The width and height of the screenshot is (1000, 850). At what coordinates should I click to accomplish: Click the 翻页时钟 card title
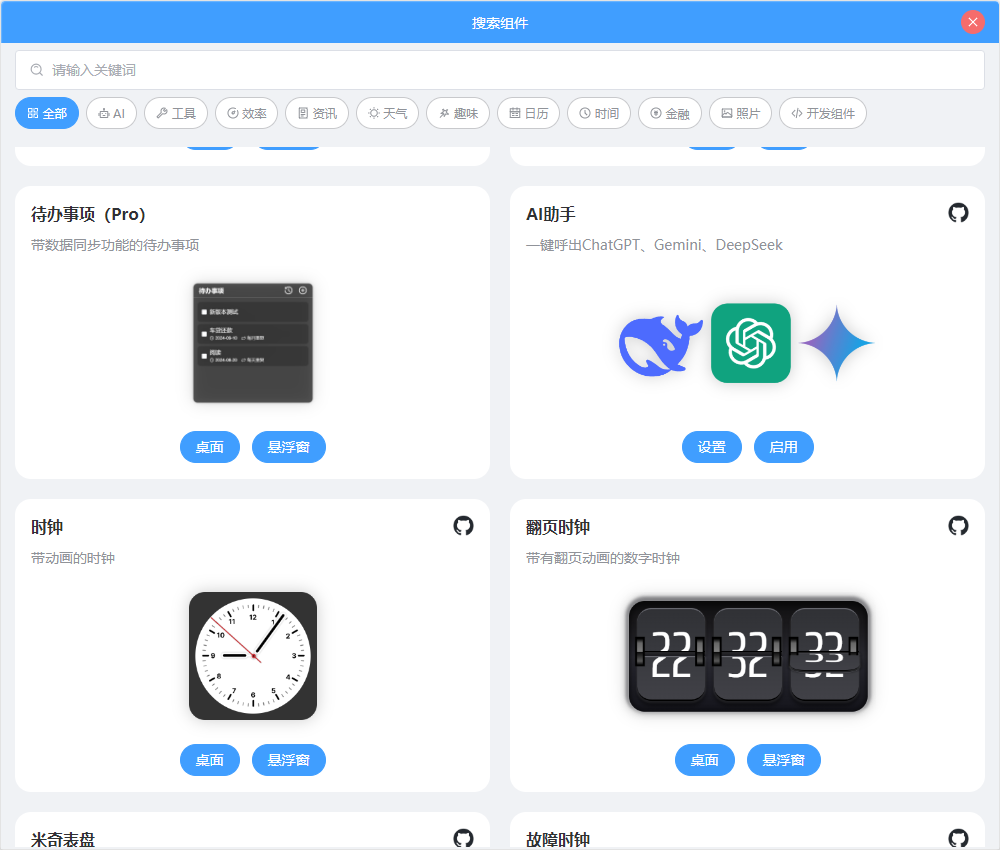(x=557, y=527)
